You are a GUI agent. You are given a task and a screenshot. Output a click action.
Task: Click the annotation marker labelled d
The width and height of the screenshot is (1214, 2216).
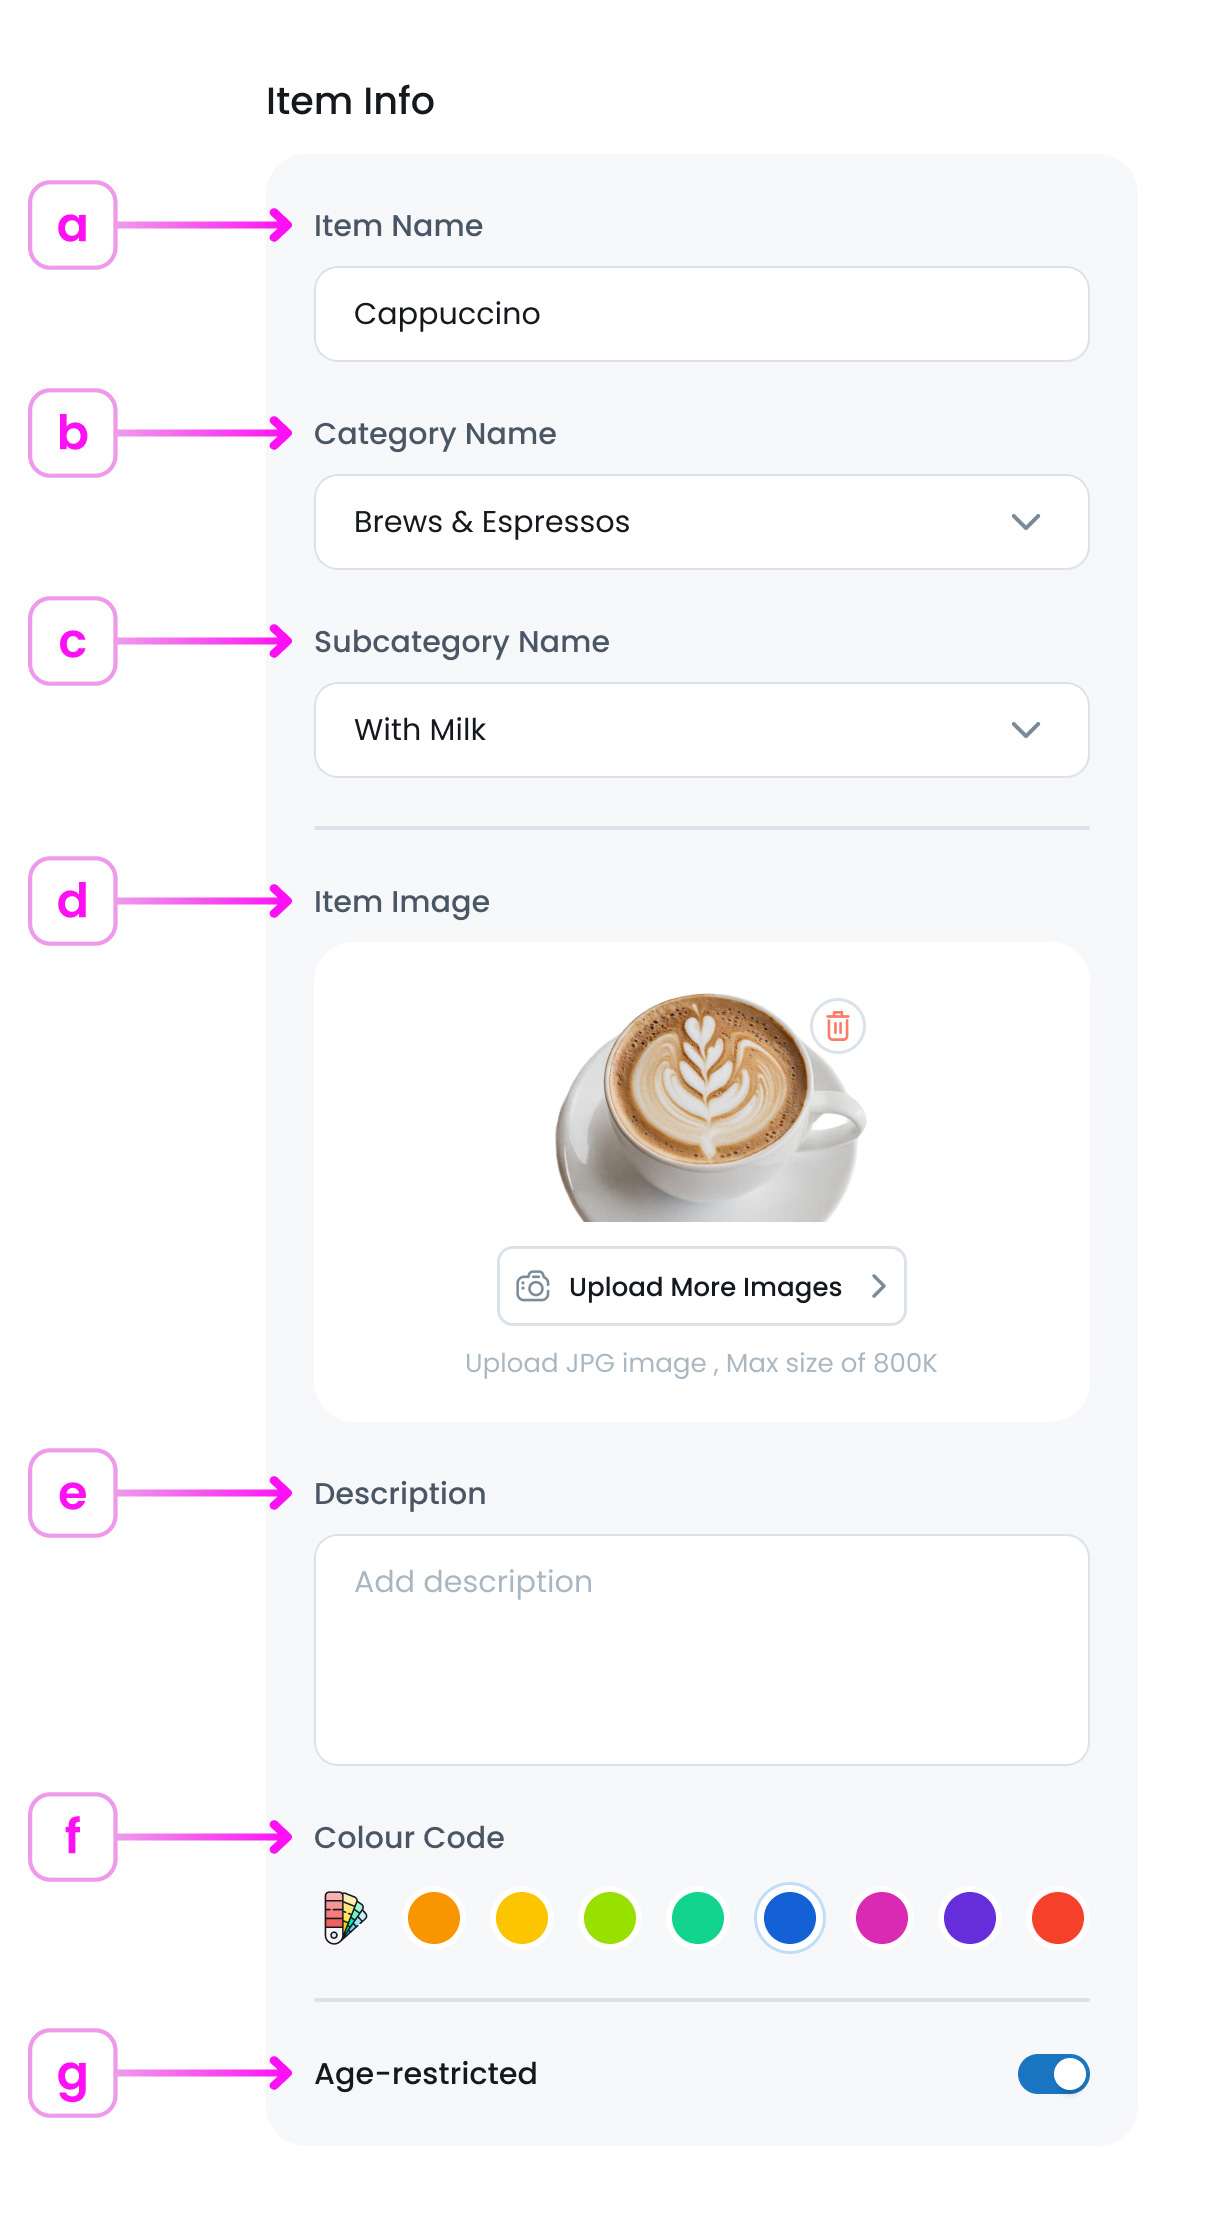(x=73, y=901)
